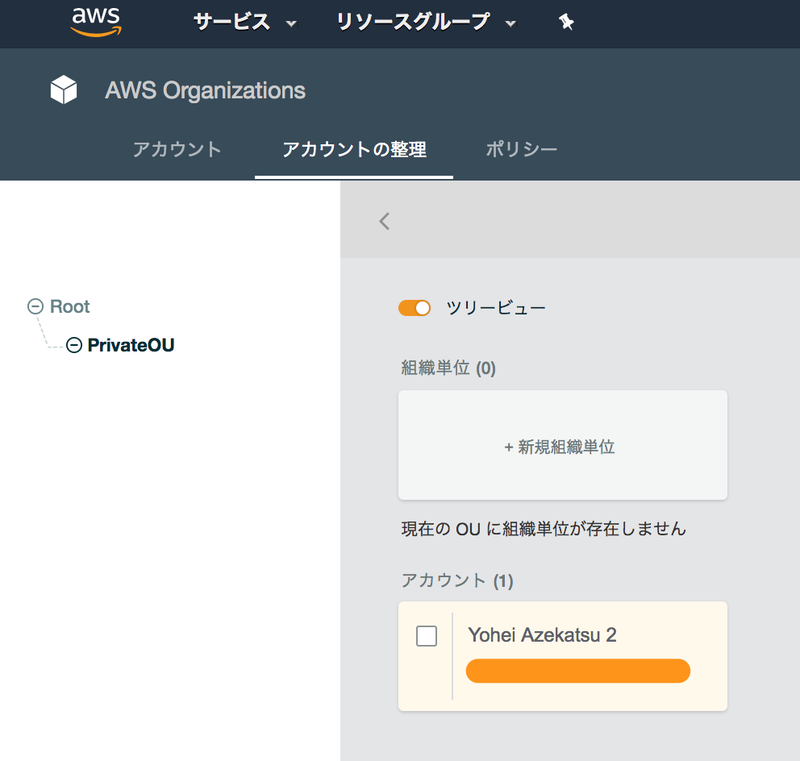Click the 組織単位 (0) heading
The image size is (800, 761).
448,368
